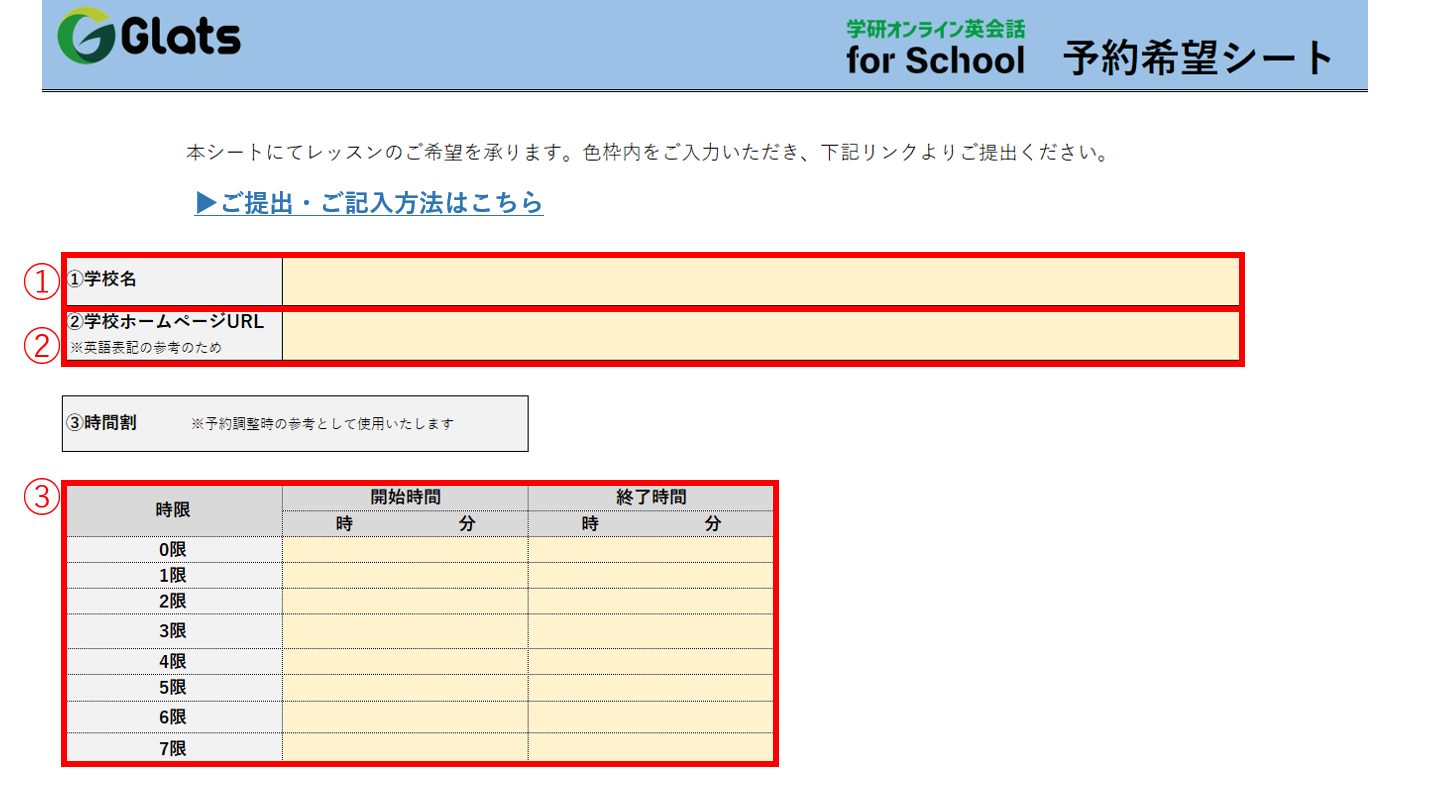Image resolution: width=1431 pixels, height=810 pixels.
Task: Click the ①学校名 input field
Action: [x=760, y=281]
